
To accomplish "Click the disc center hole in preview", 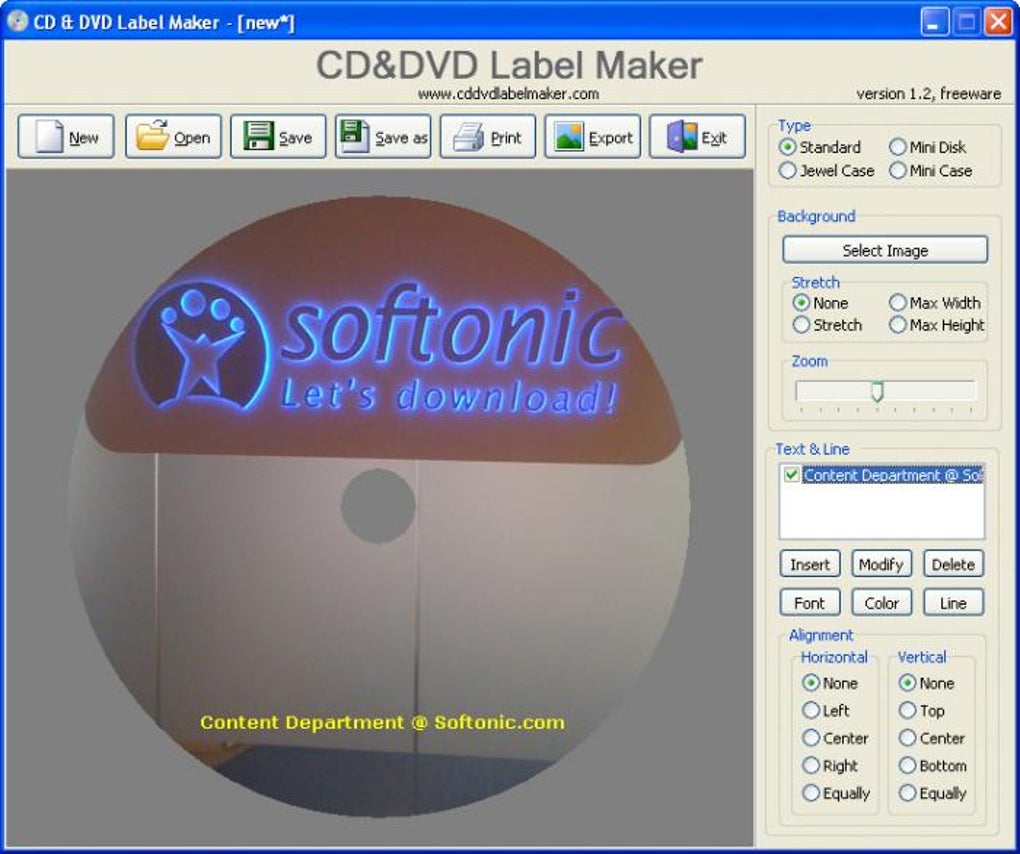I will (378, 505).
